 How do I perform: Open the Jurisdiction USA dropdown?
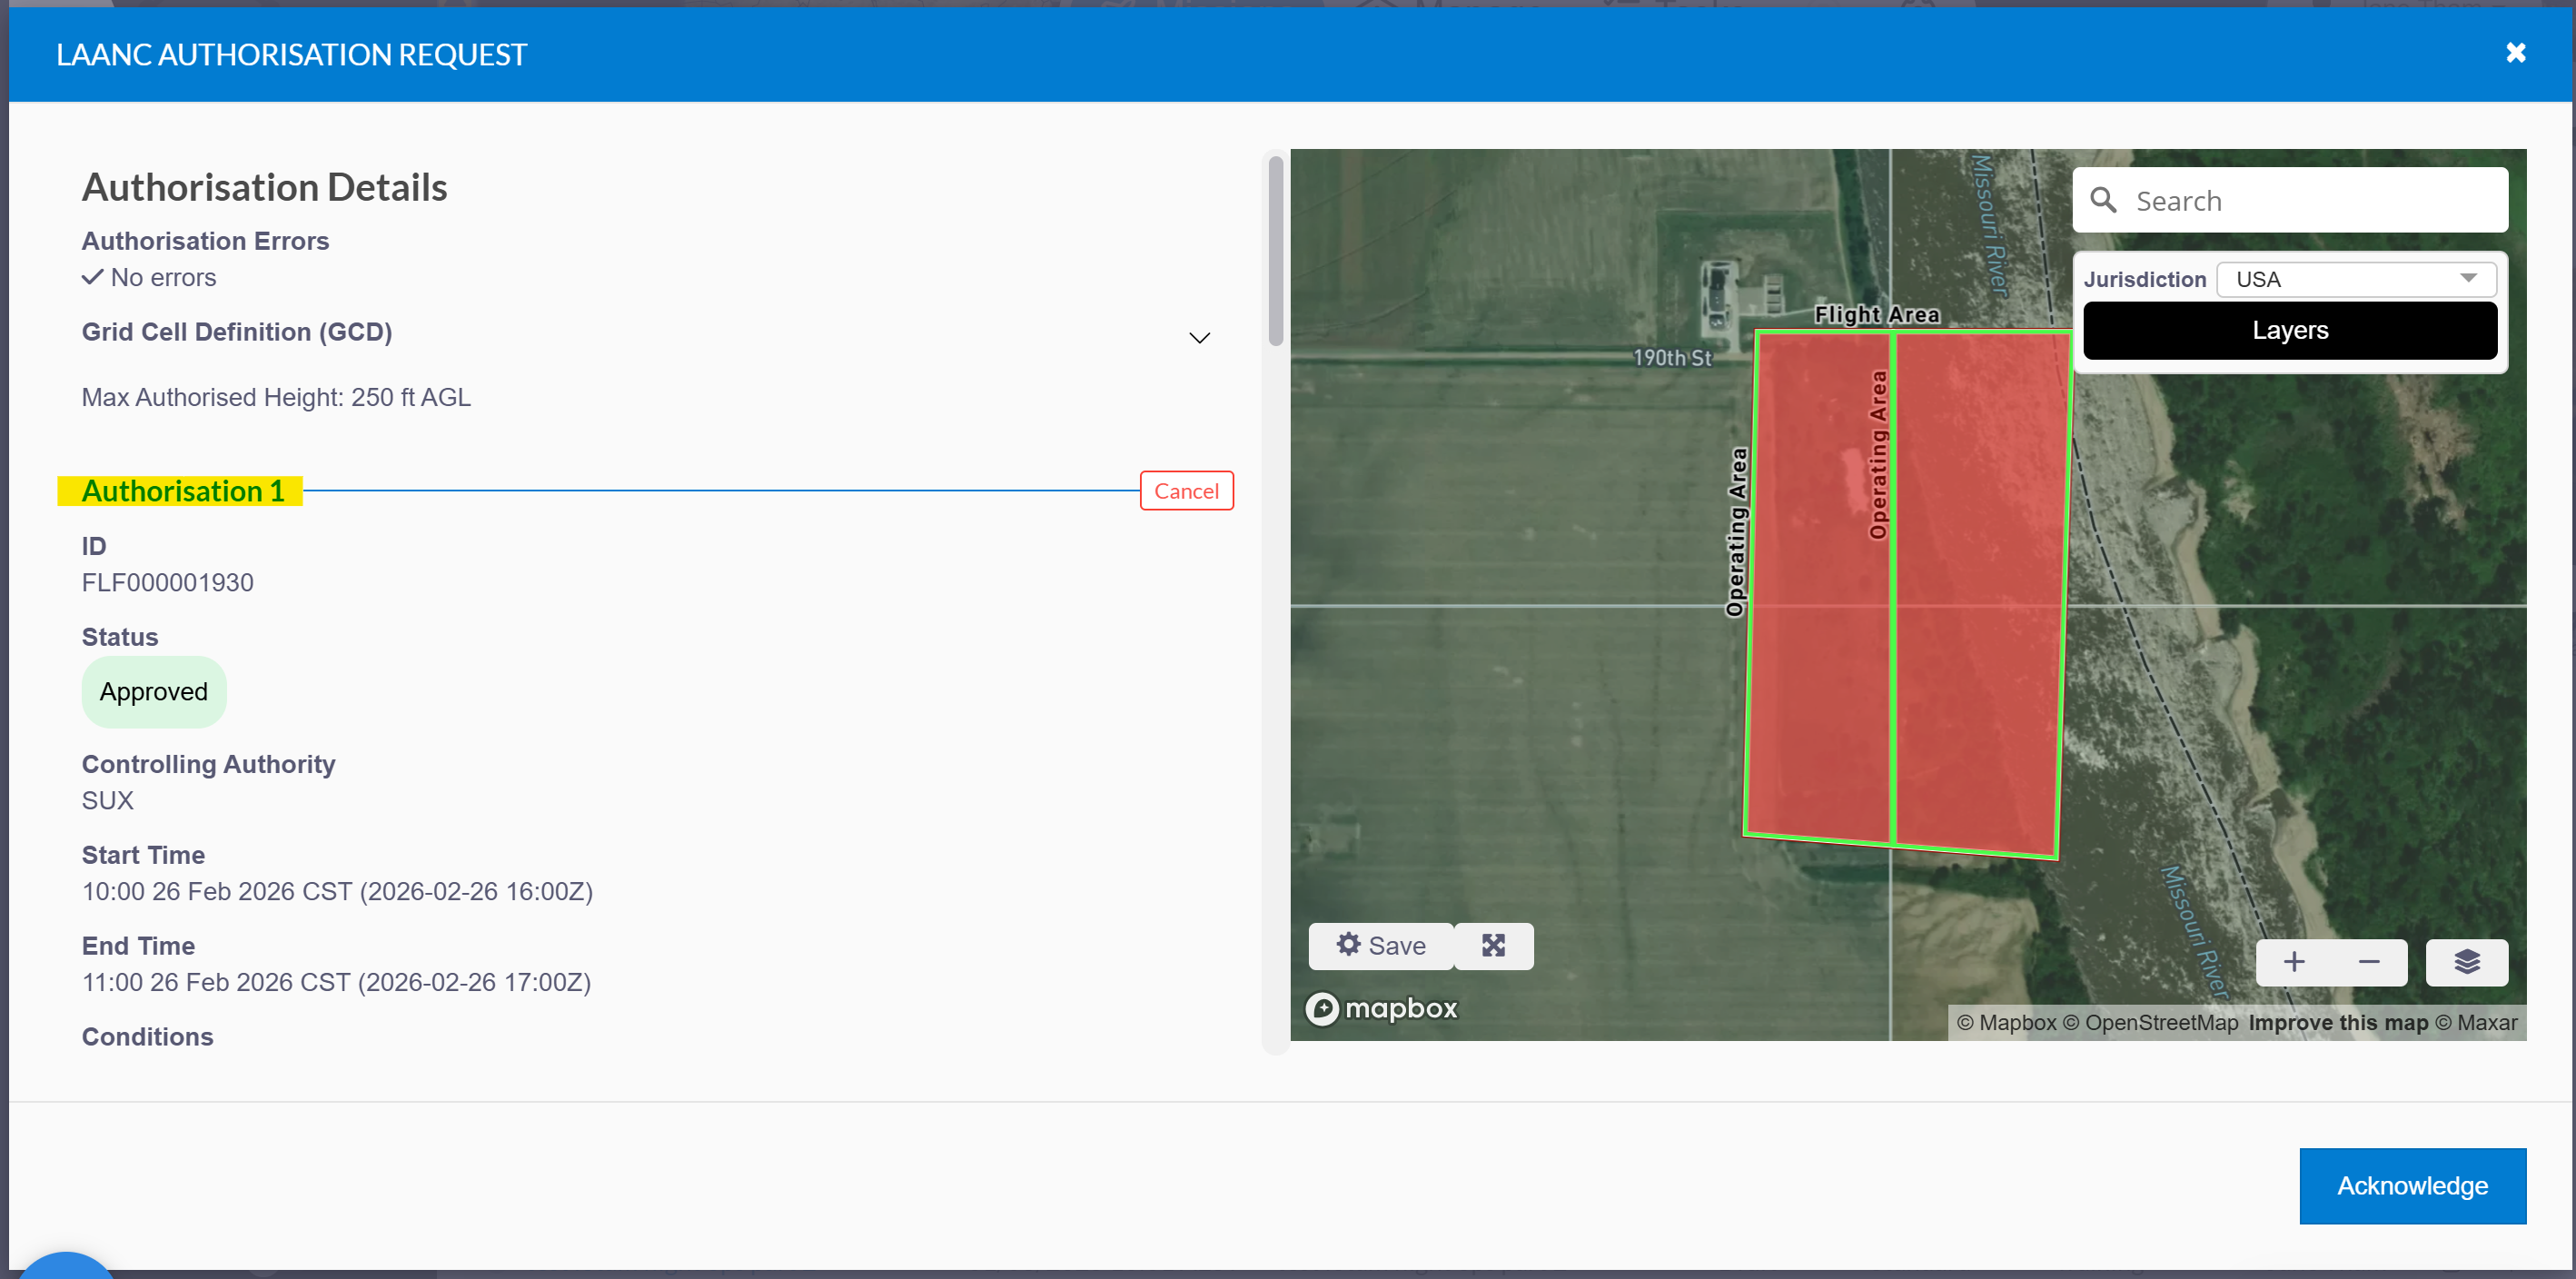(2355, 279)
